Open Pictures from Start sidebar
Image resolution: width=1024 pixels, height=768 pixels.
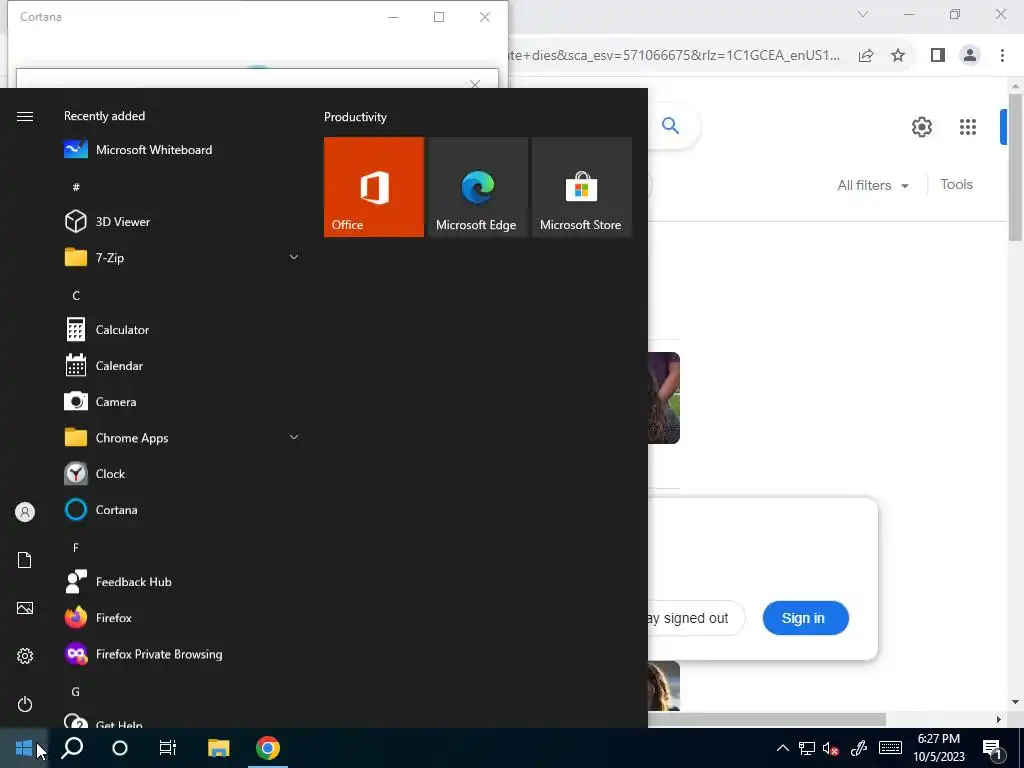(25, 608)
